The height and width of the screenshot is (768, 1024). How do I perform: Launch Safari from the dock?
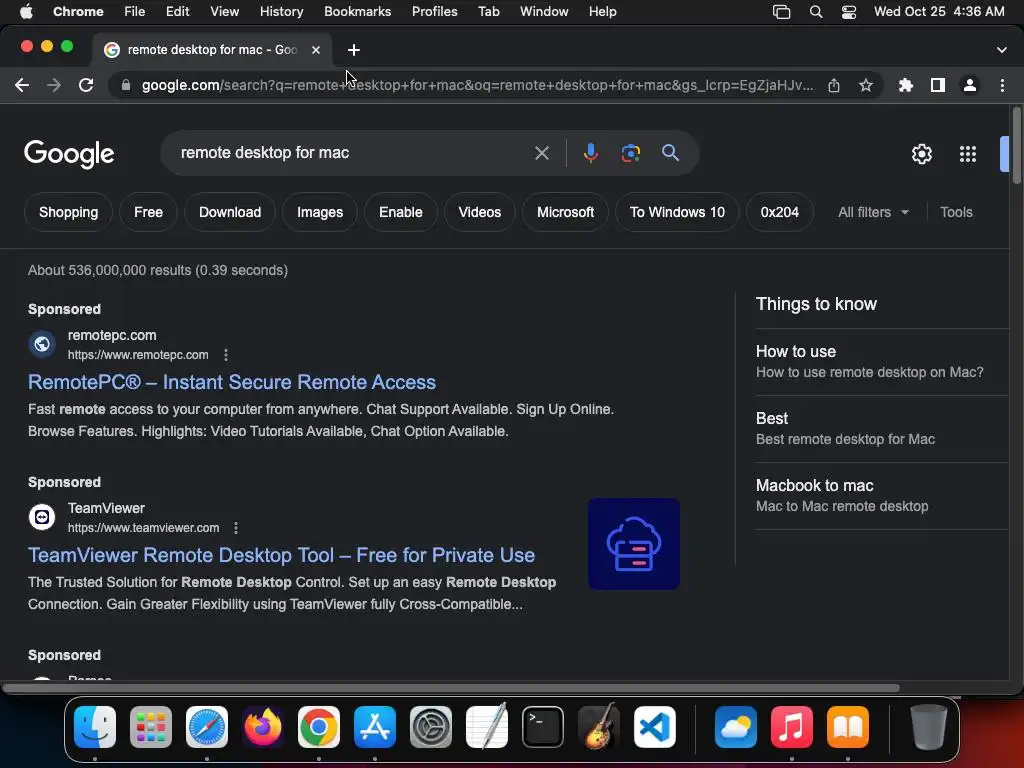(x=207, y=727)
